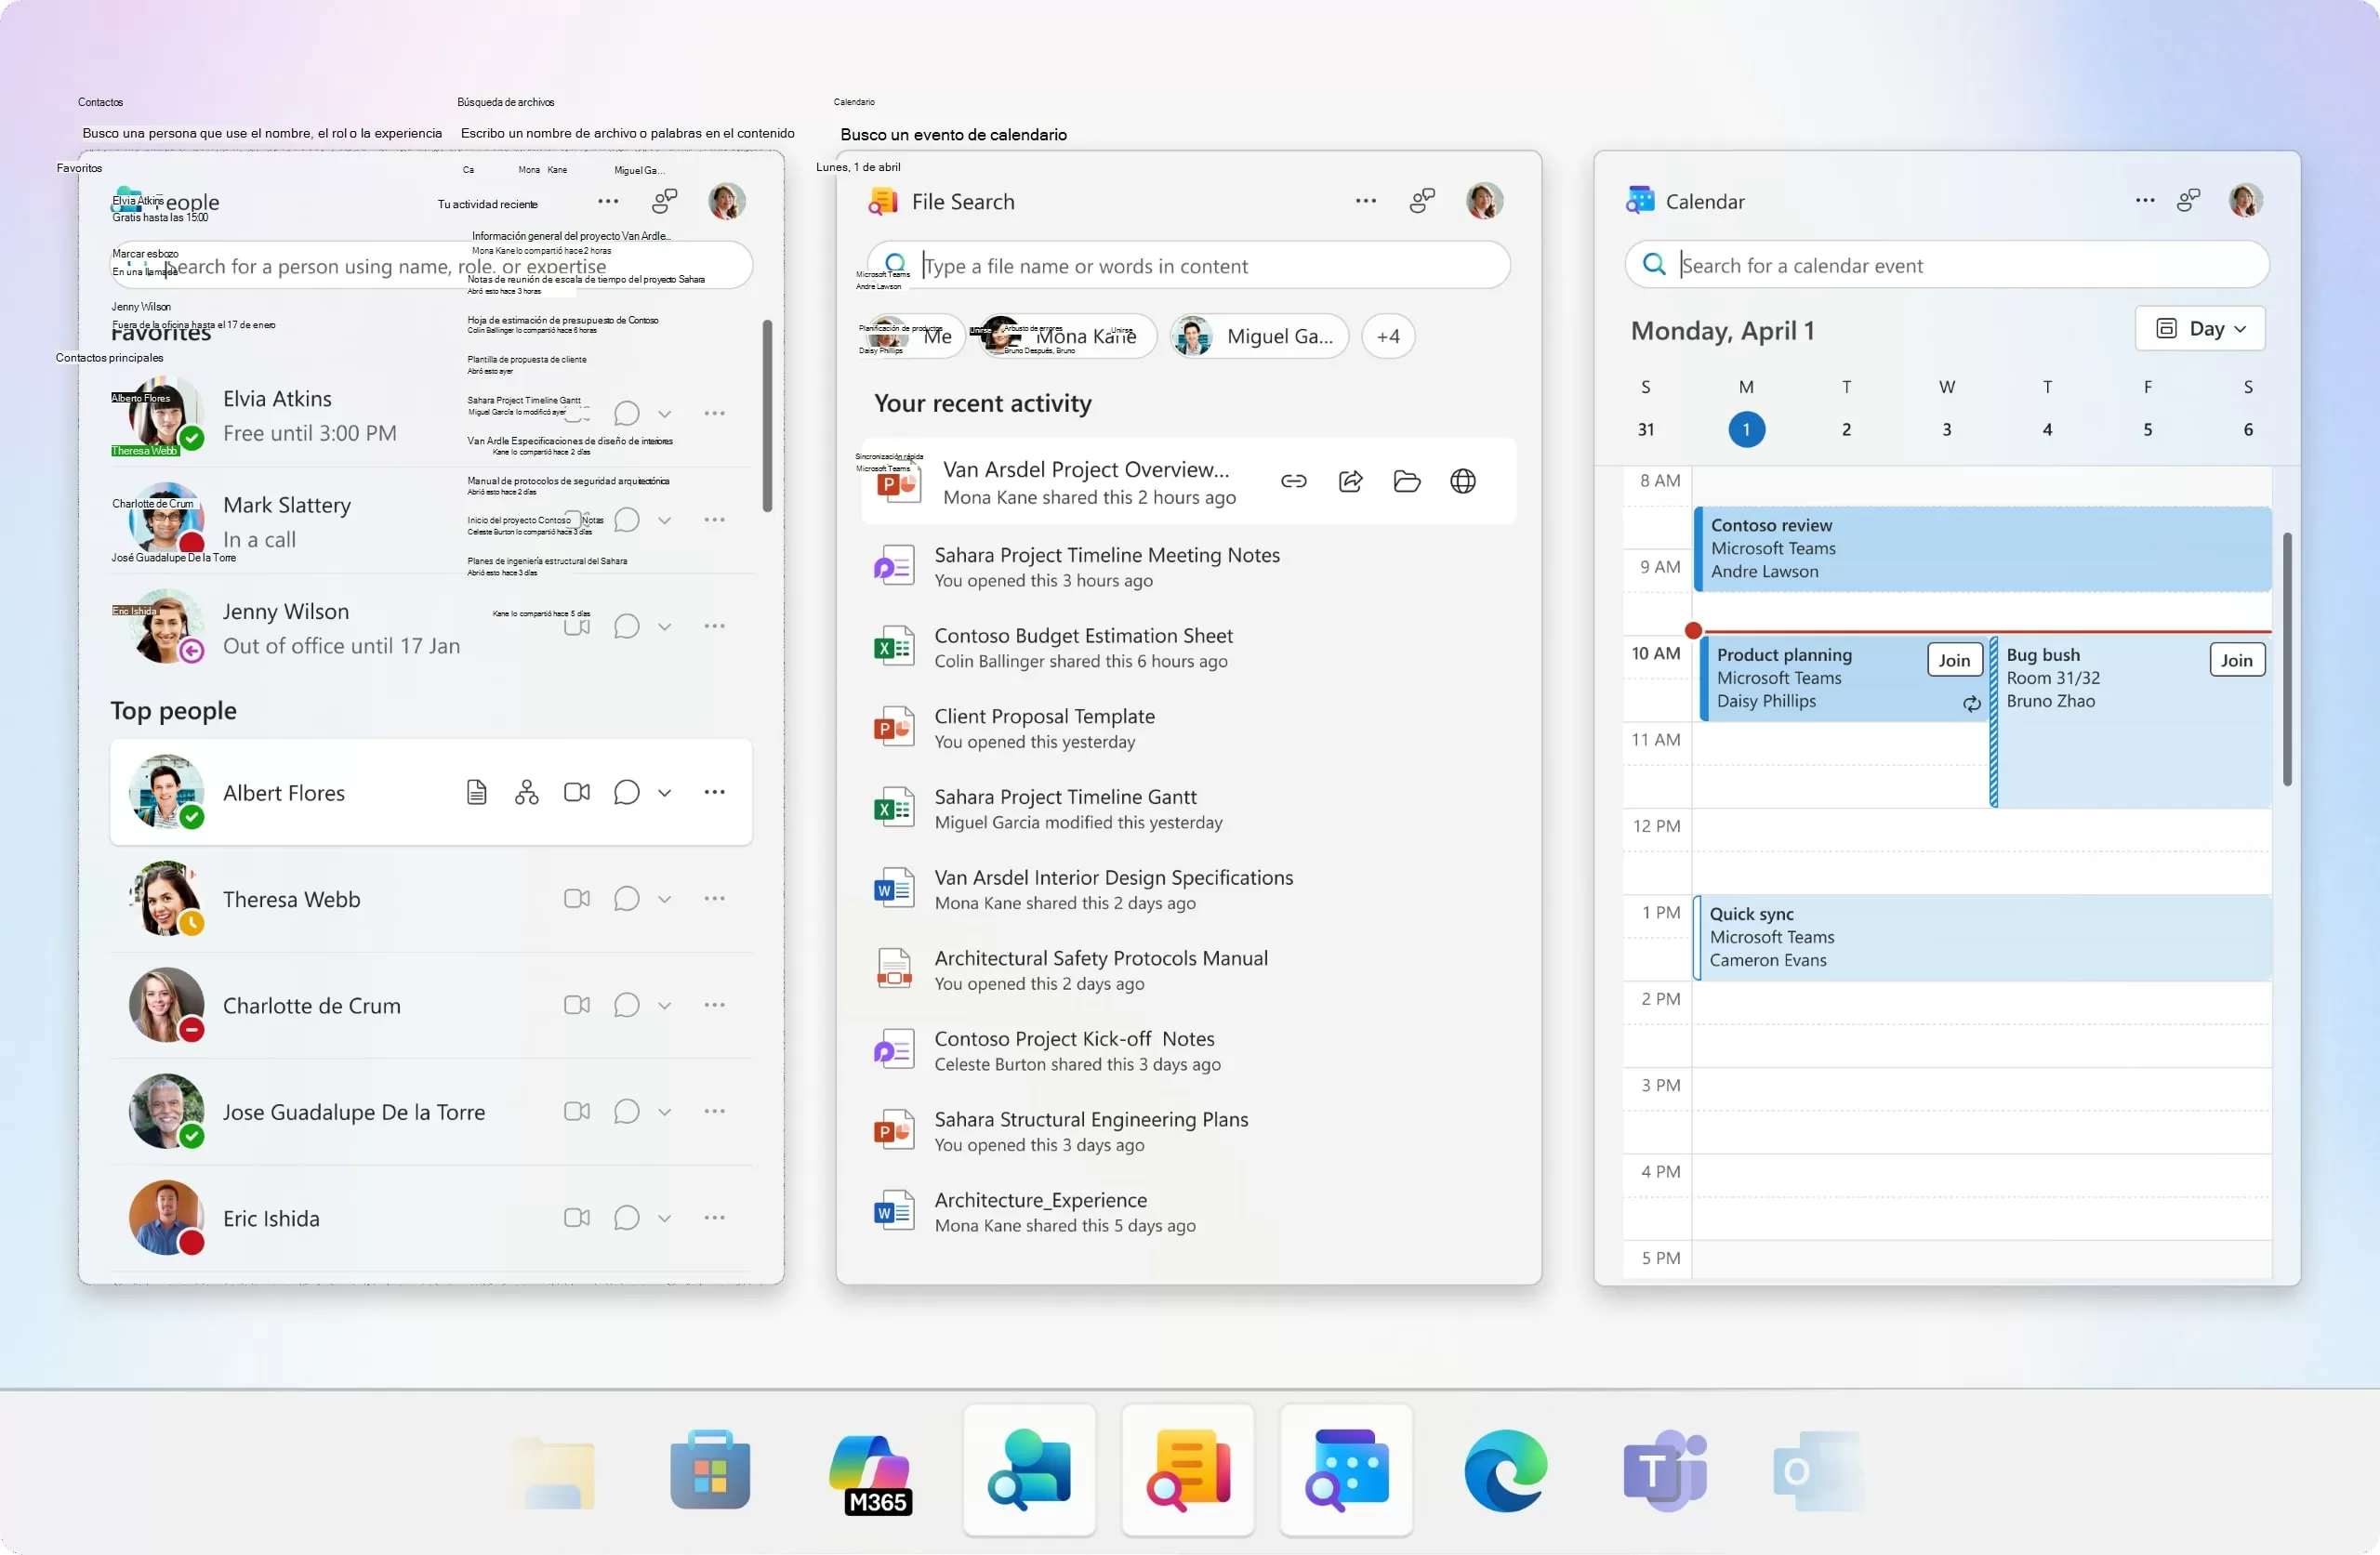The image size is (2380, 1555).
Task: Click the calendar event search field
Action: (1946, 265)
